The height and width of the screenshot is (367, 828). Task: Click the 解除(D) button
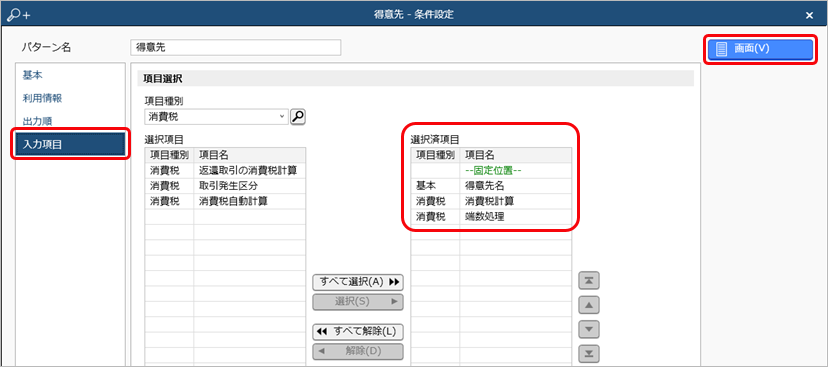358,351
